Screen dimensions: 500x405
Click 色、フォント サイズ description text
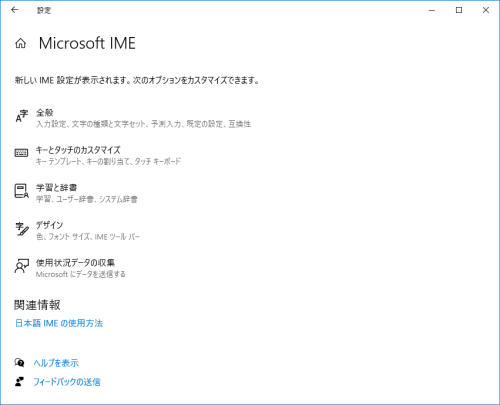click(x=88, y=237)
